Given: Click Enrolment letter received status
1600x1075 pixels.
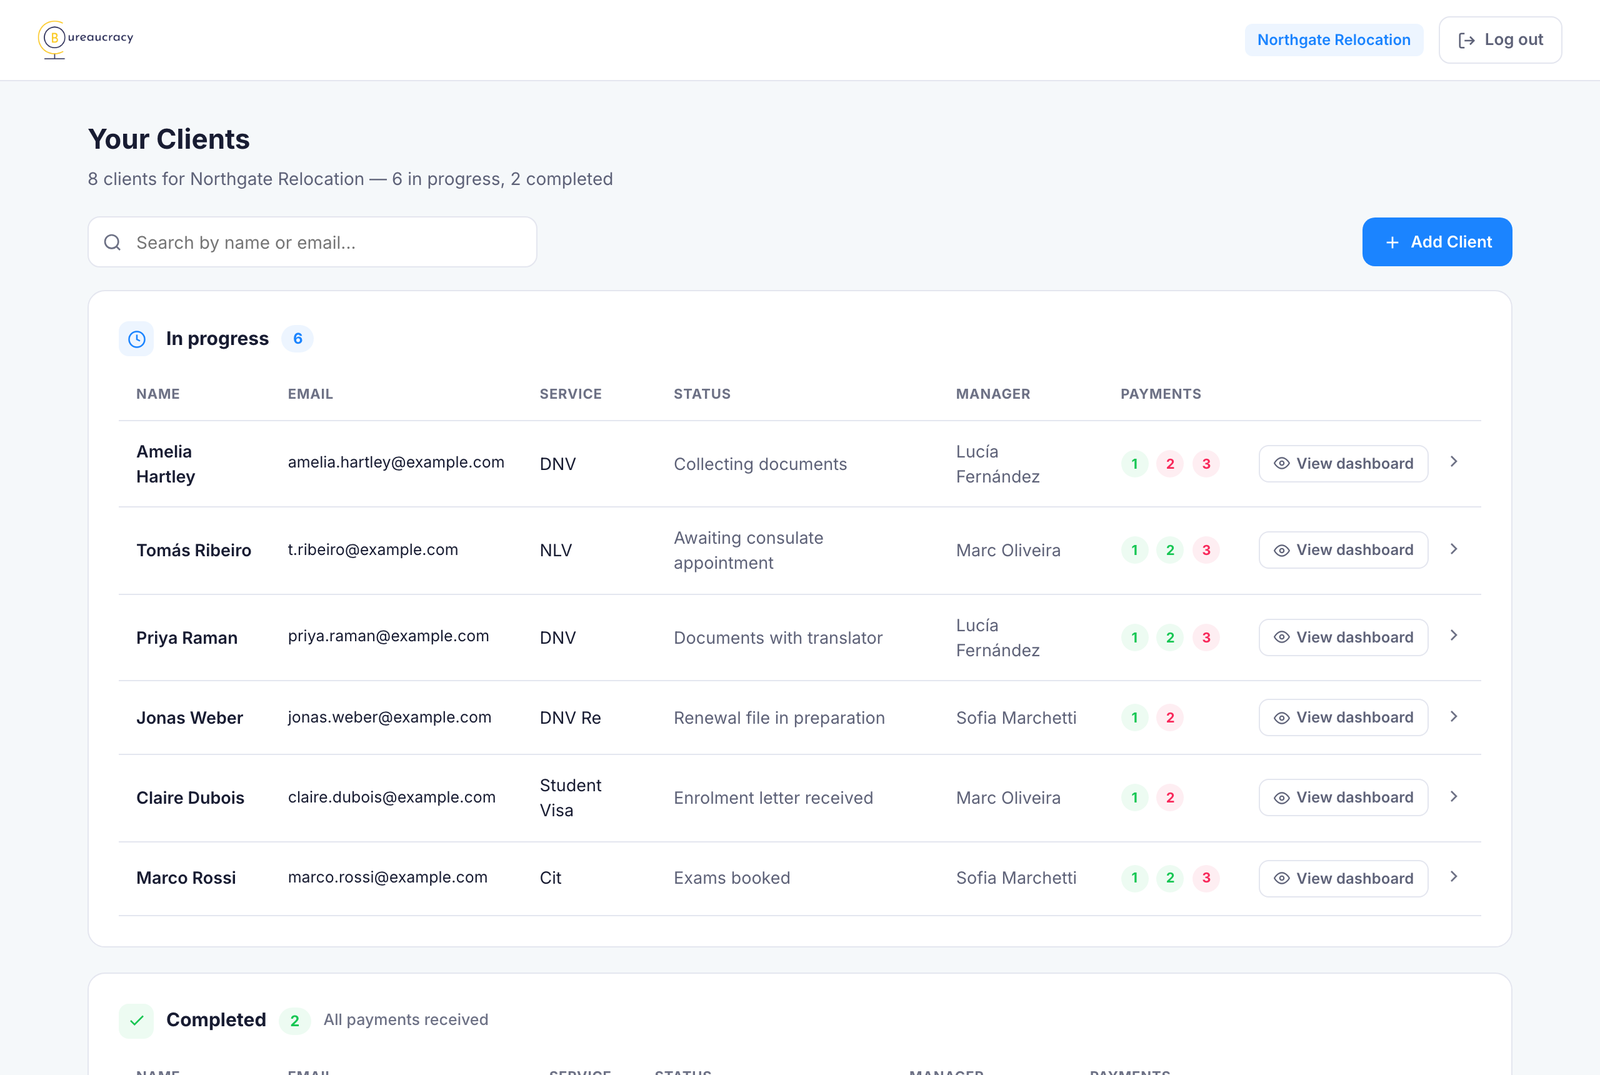Looking at the screenshot, I should point(773,798).
